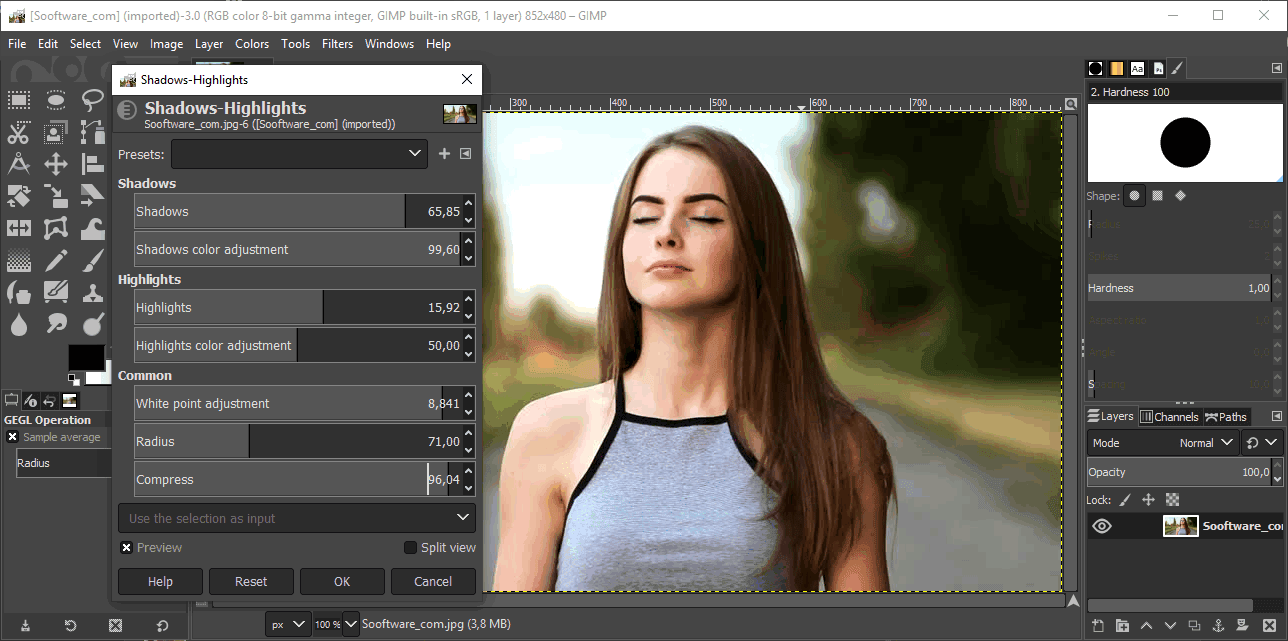Open the Fonts dockable tab with Aa icon
Image resolution: width=1288 pixels, height=641 pixels.
tap(1138, 68)
